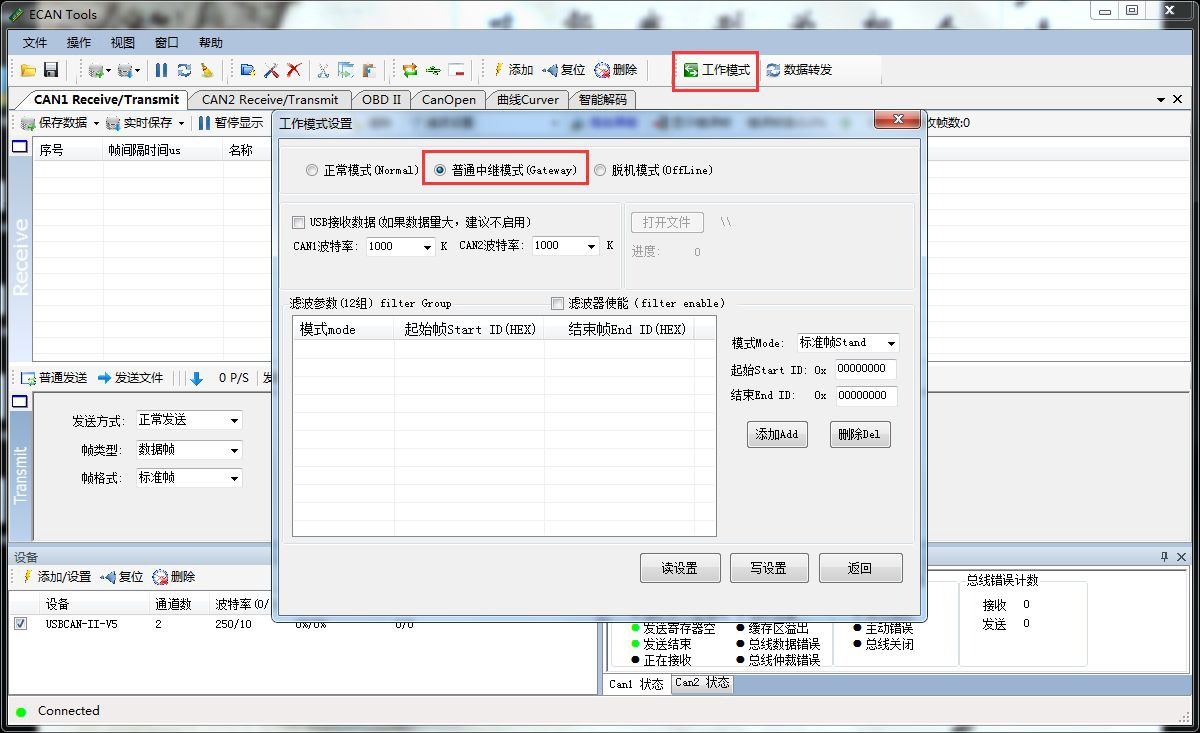1200x733 pixels.
Task: Click the 添加Add button
Action: click(x=777, y=435)
